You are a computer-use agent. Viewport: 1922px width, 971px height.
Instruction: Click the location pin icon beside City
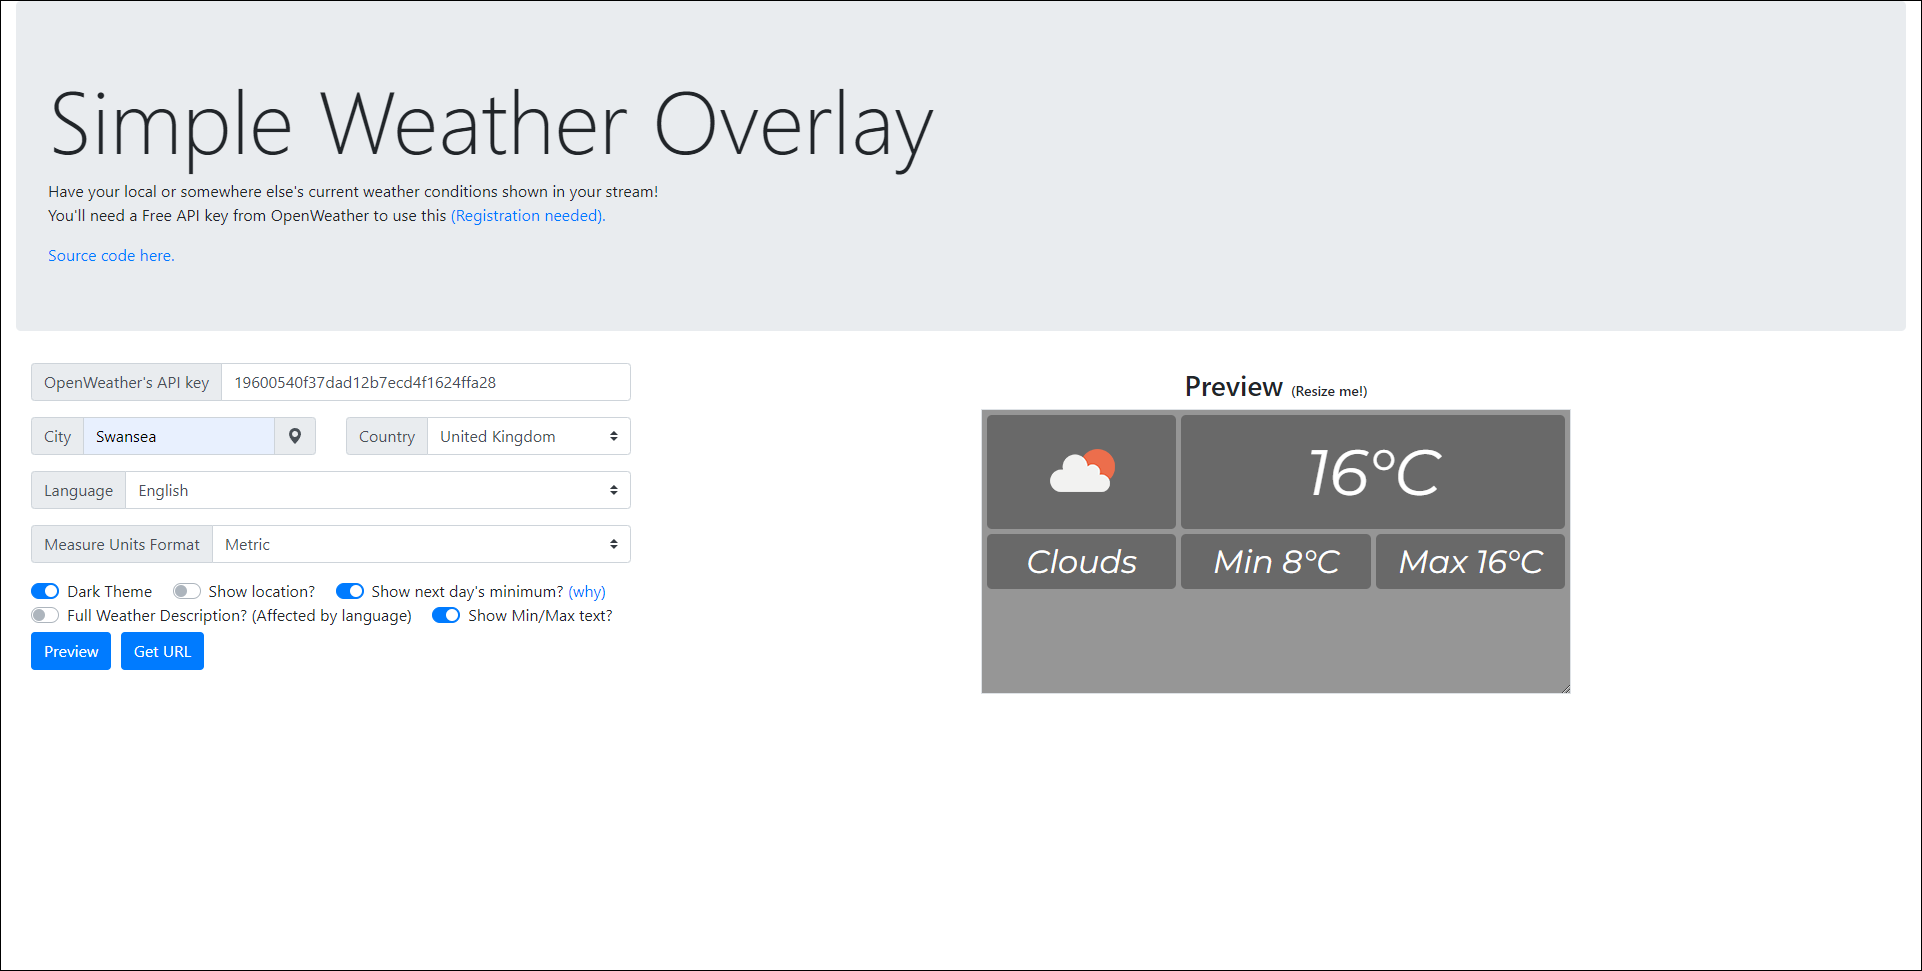pos(295,436)
